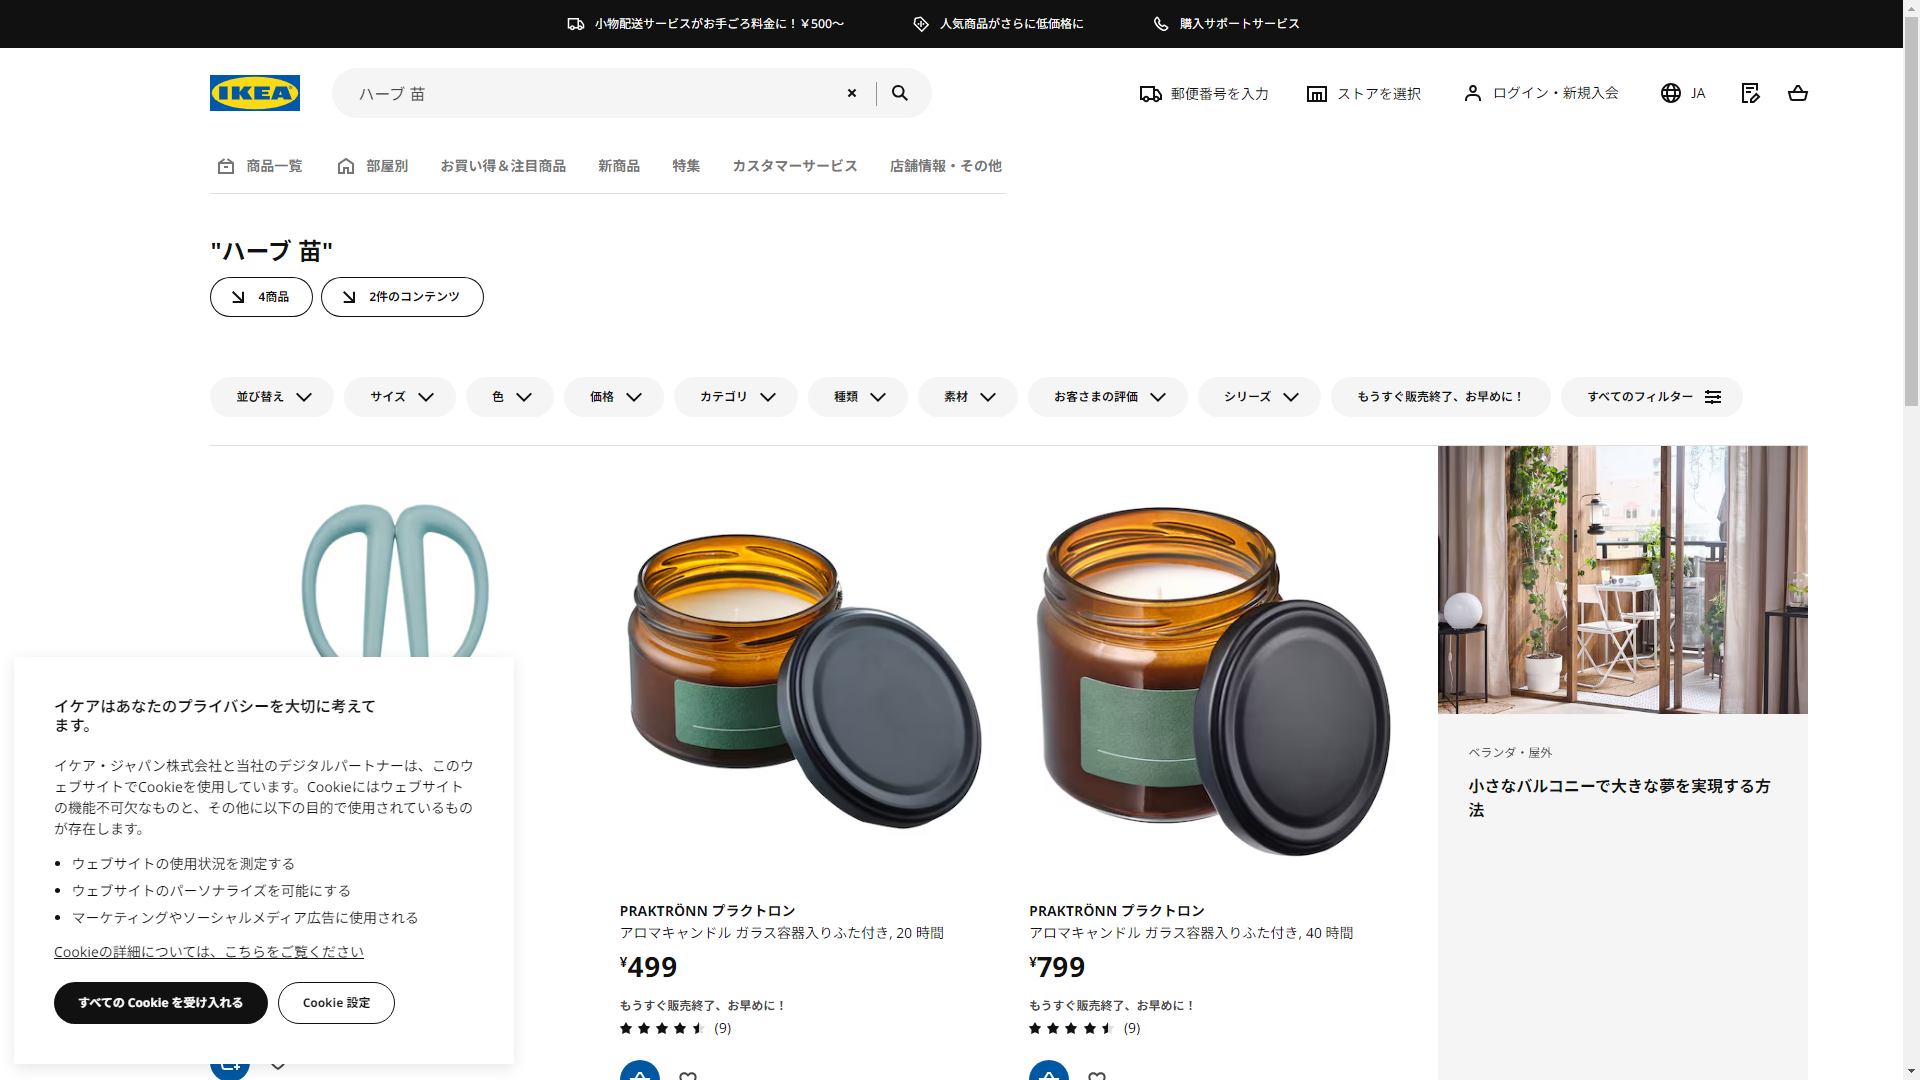Click the Cookie 設定 button
1920x1080 pixels.
336,1003
